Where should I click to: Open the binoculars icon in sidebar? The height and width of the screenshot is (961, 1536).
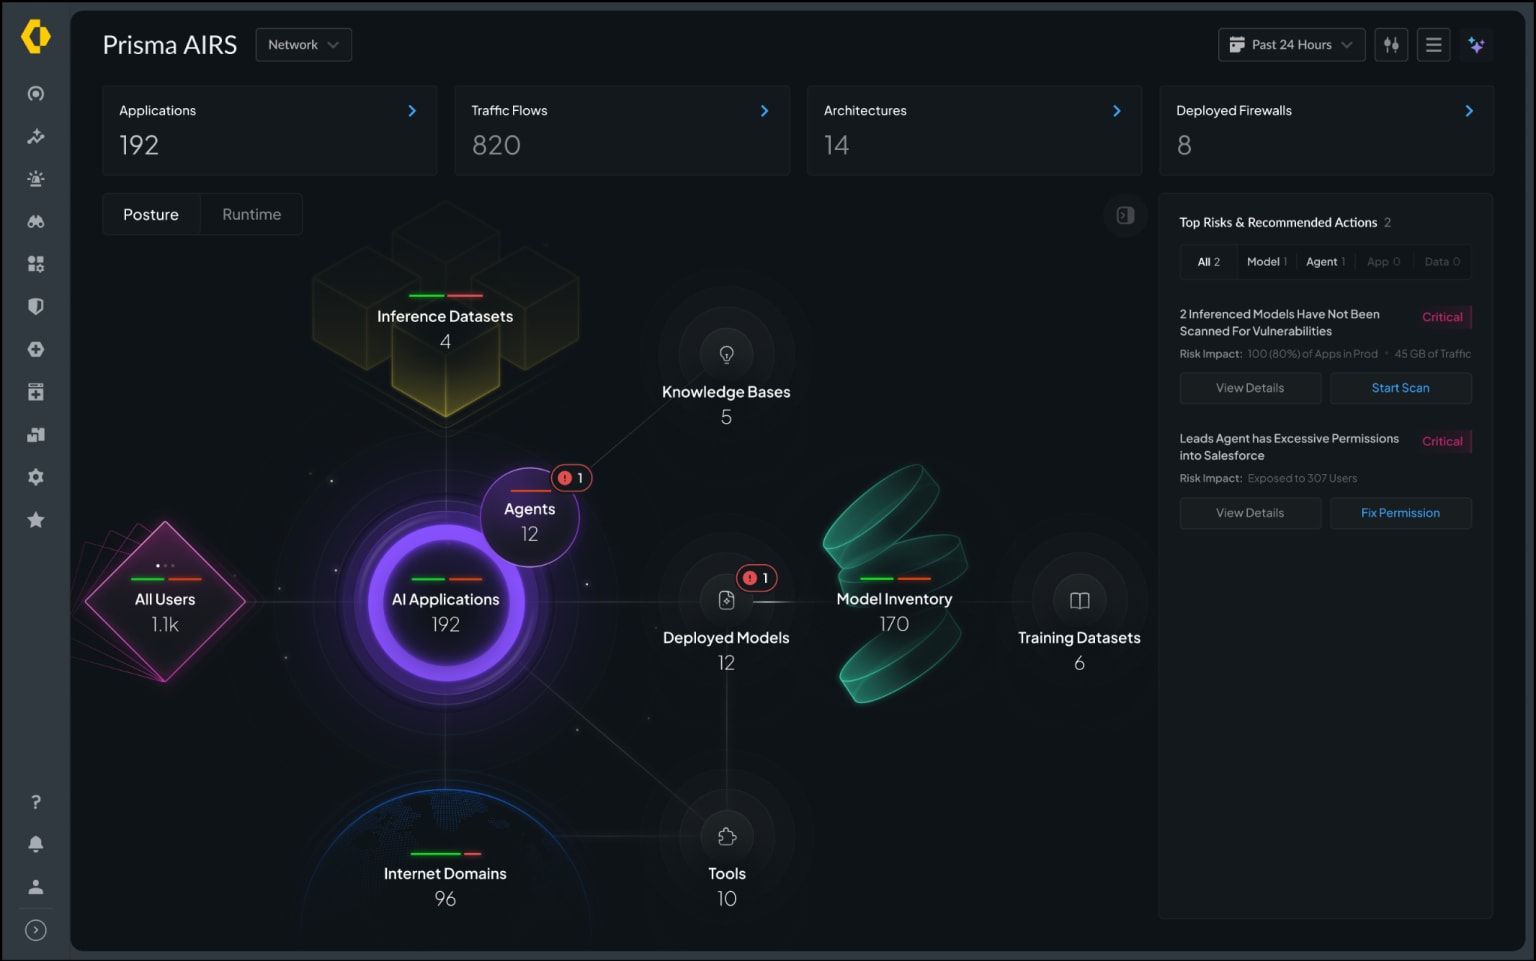point(36,222)
